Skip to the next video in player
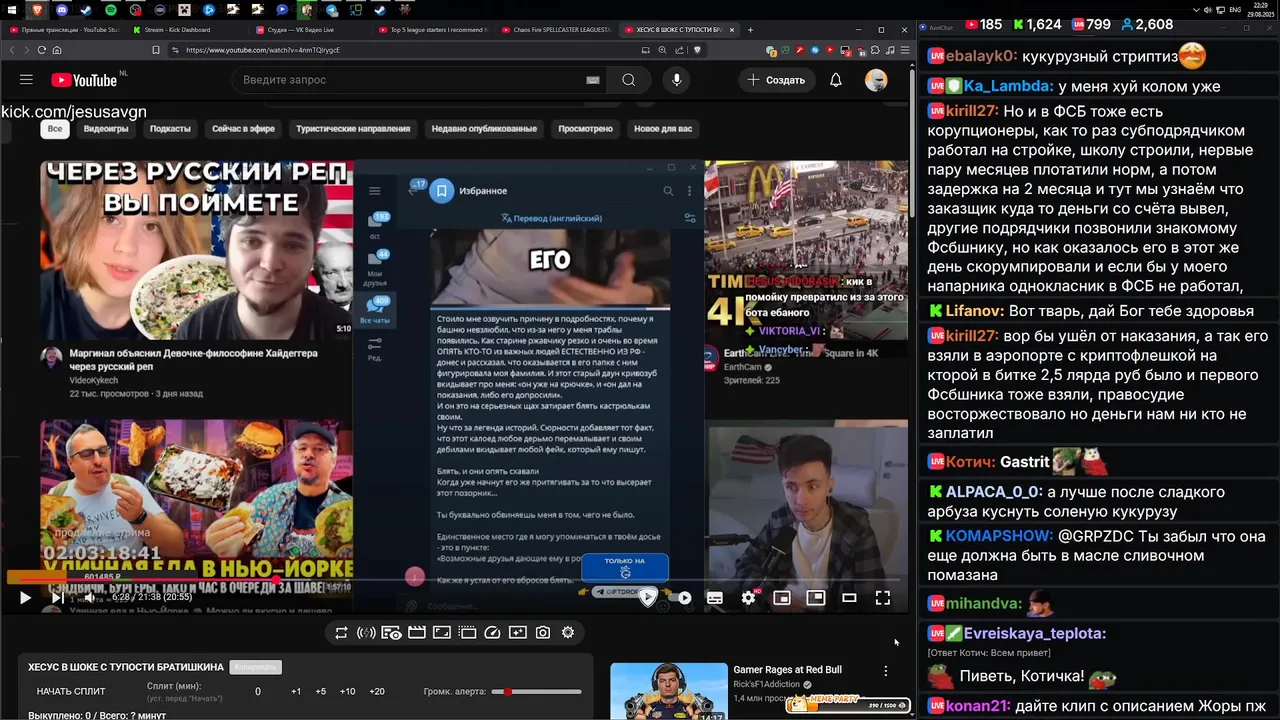This screenshot has width=1280, height=720. click(56, 598)
